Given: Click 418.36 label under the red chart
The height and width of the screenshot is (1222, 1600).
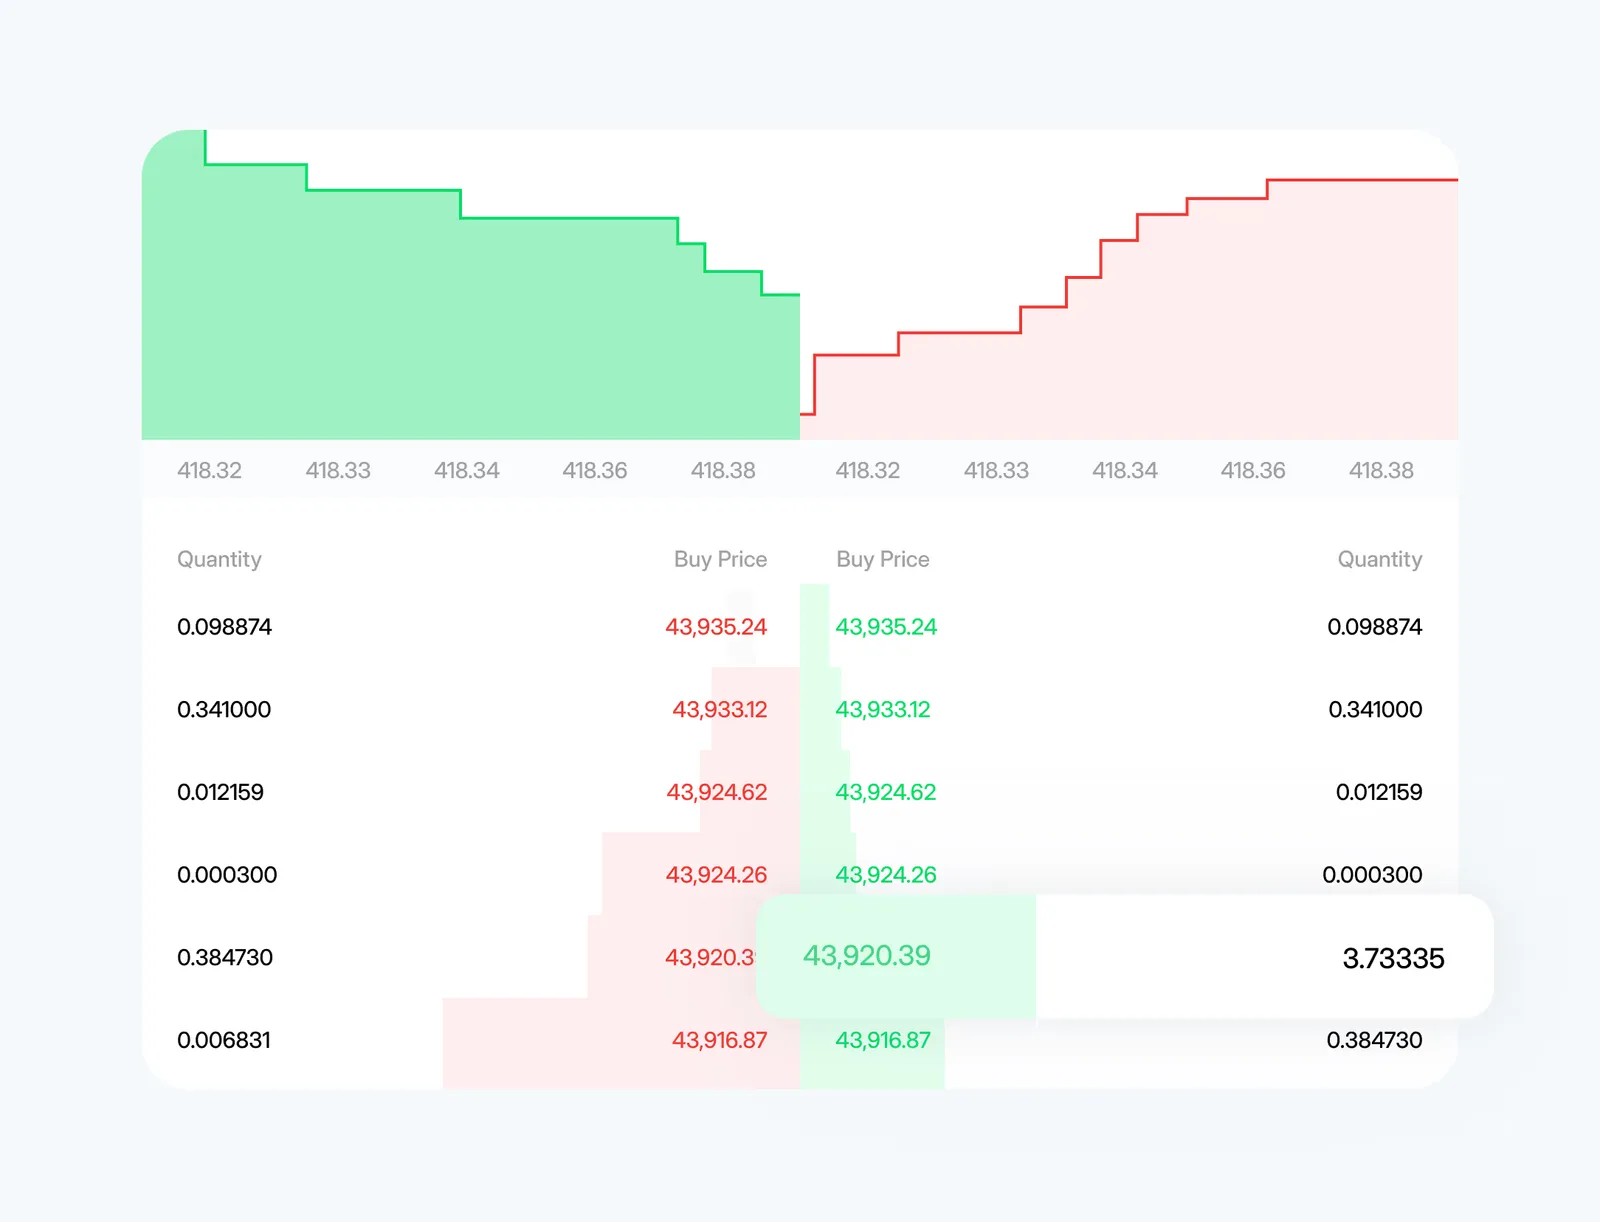Looking at the screenshot, I should [1253, 470].
